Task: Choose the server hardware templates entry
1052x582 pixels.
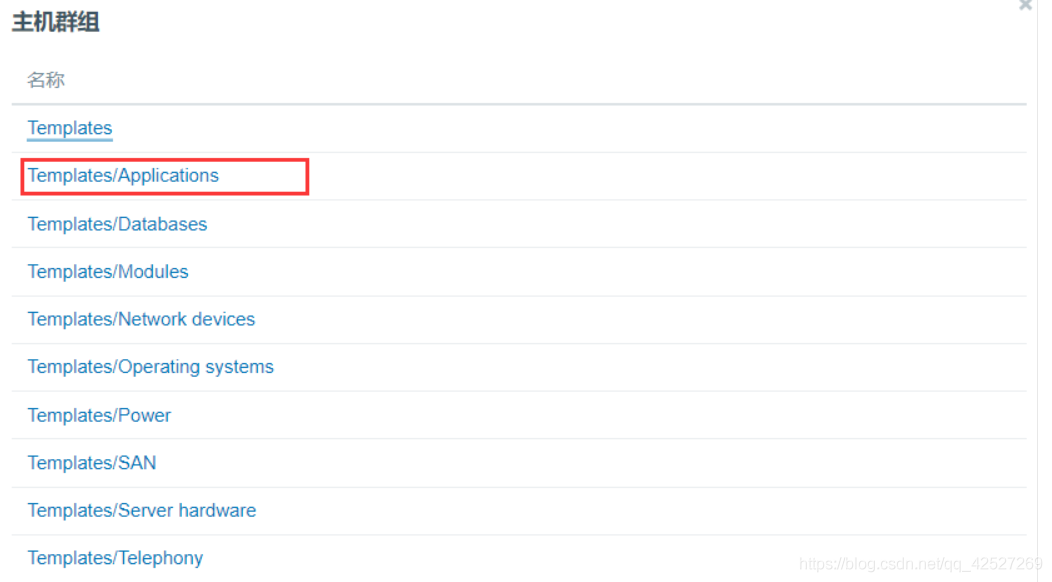Action: 141,510
